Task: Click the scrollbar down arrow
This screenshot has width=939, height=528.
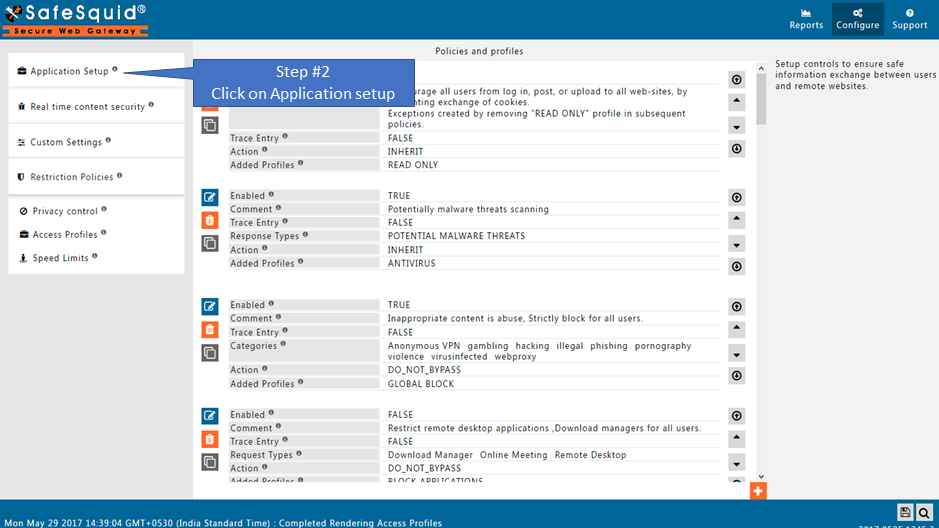Action: (x=761, y=477)
